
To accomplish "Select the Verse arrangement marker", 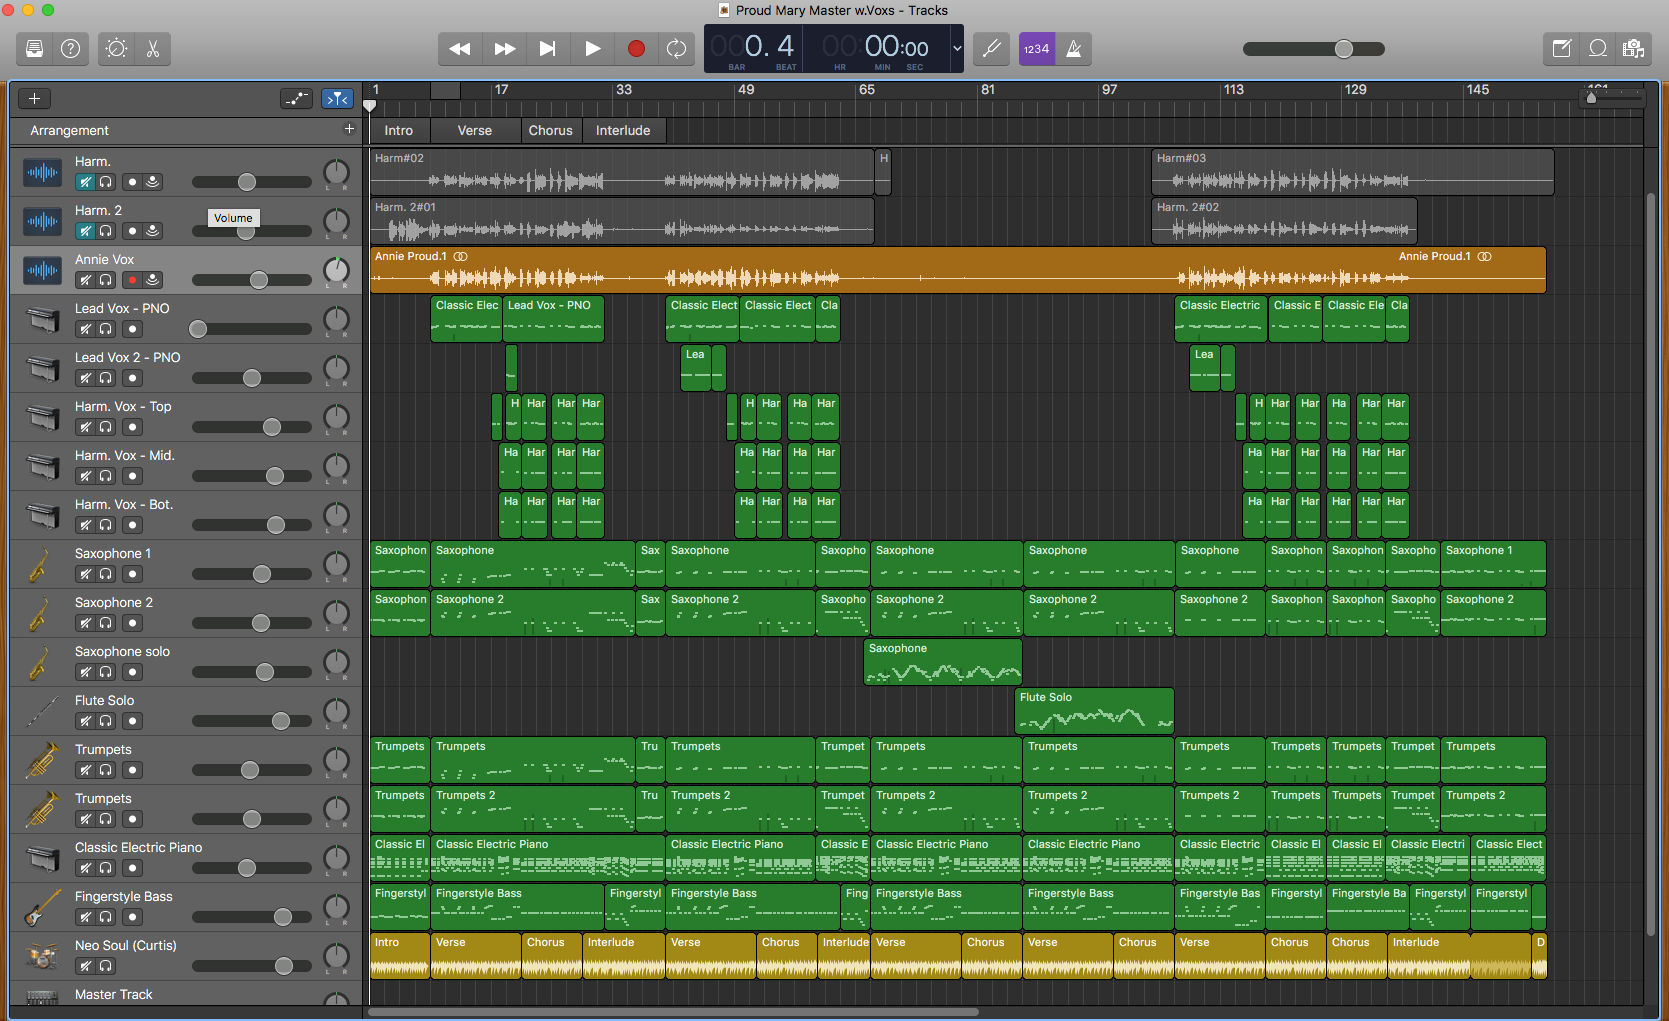I will click(475, 130).
